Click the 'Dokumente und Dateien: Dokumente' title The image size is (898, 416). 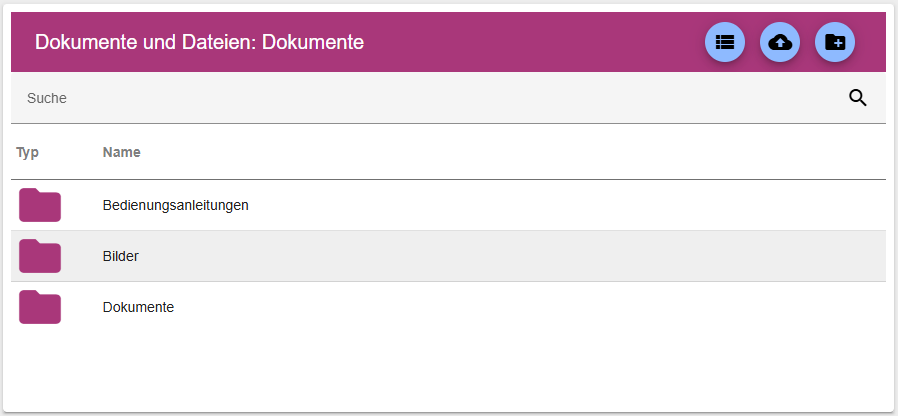[199, 42]
